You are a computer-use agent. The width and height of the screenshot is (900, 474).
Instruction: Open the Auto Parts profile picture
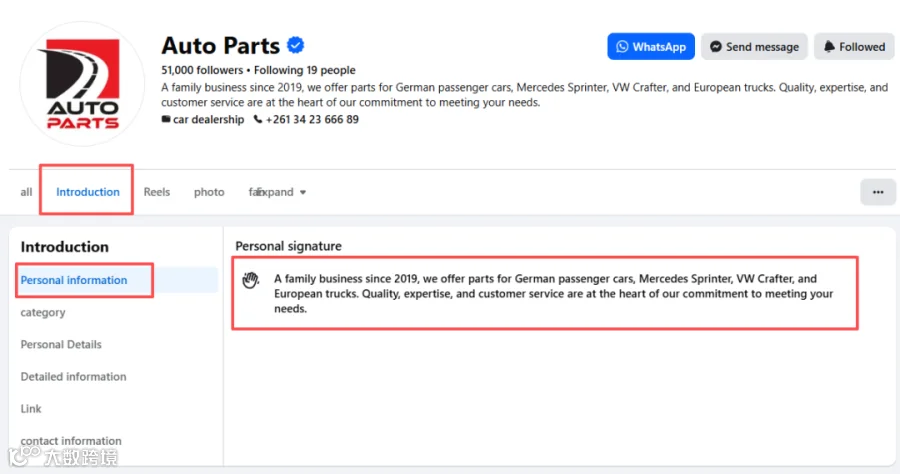(83, 84)
